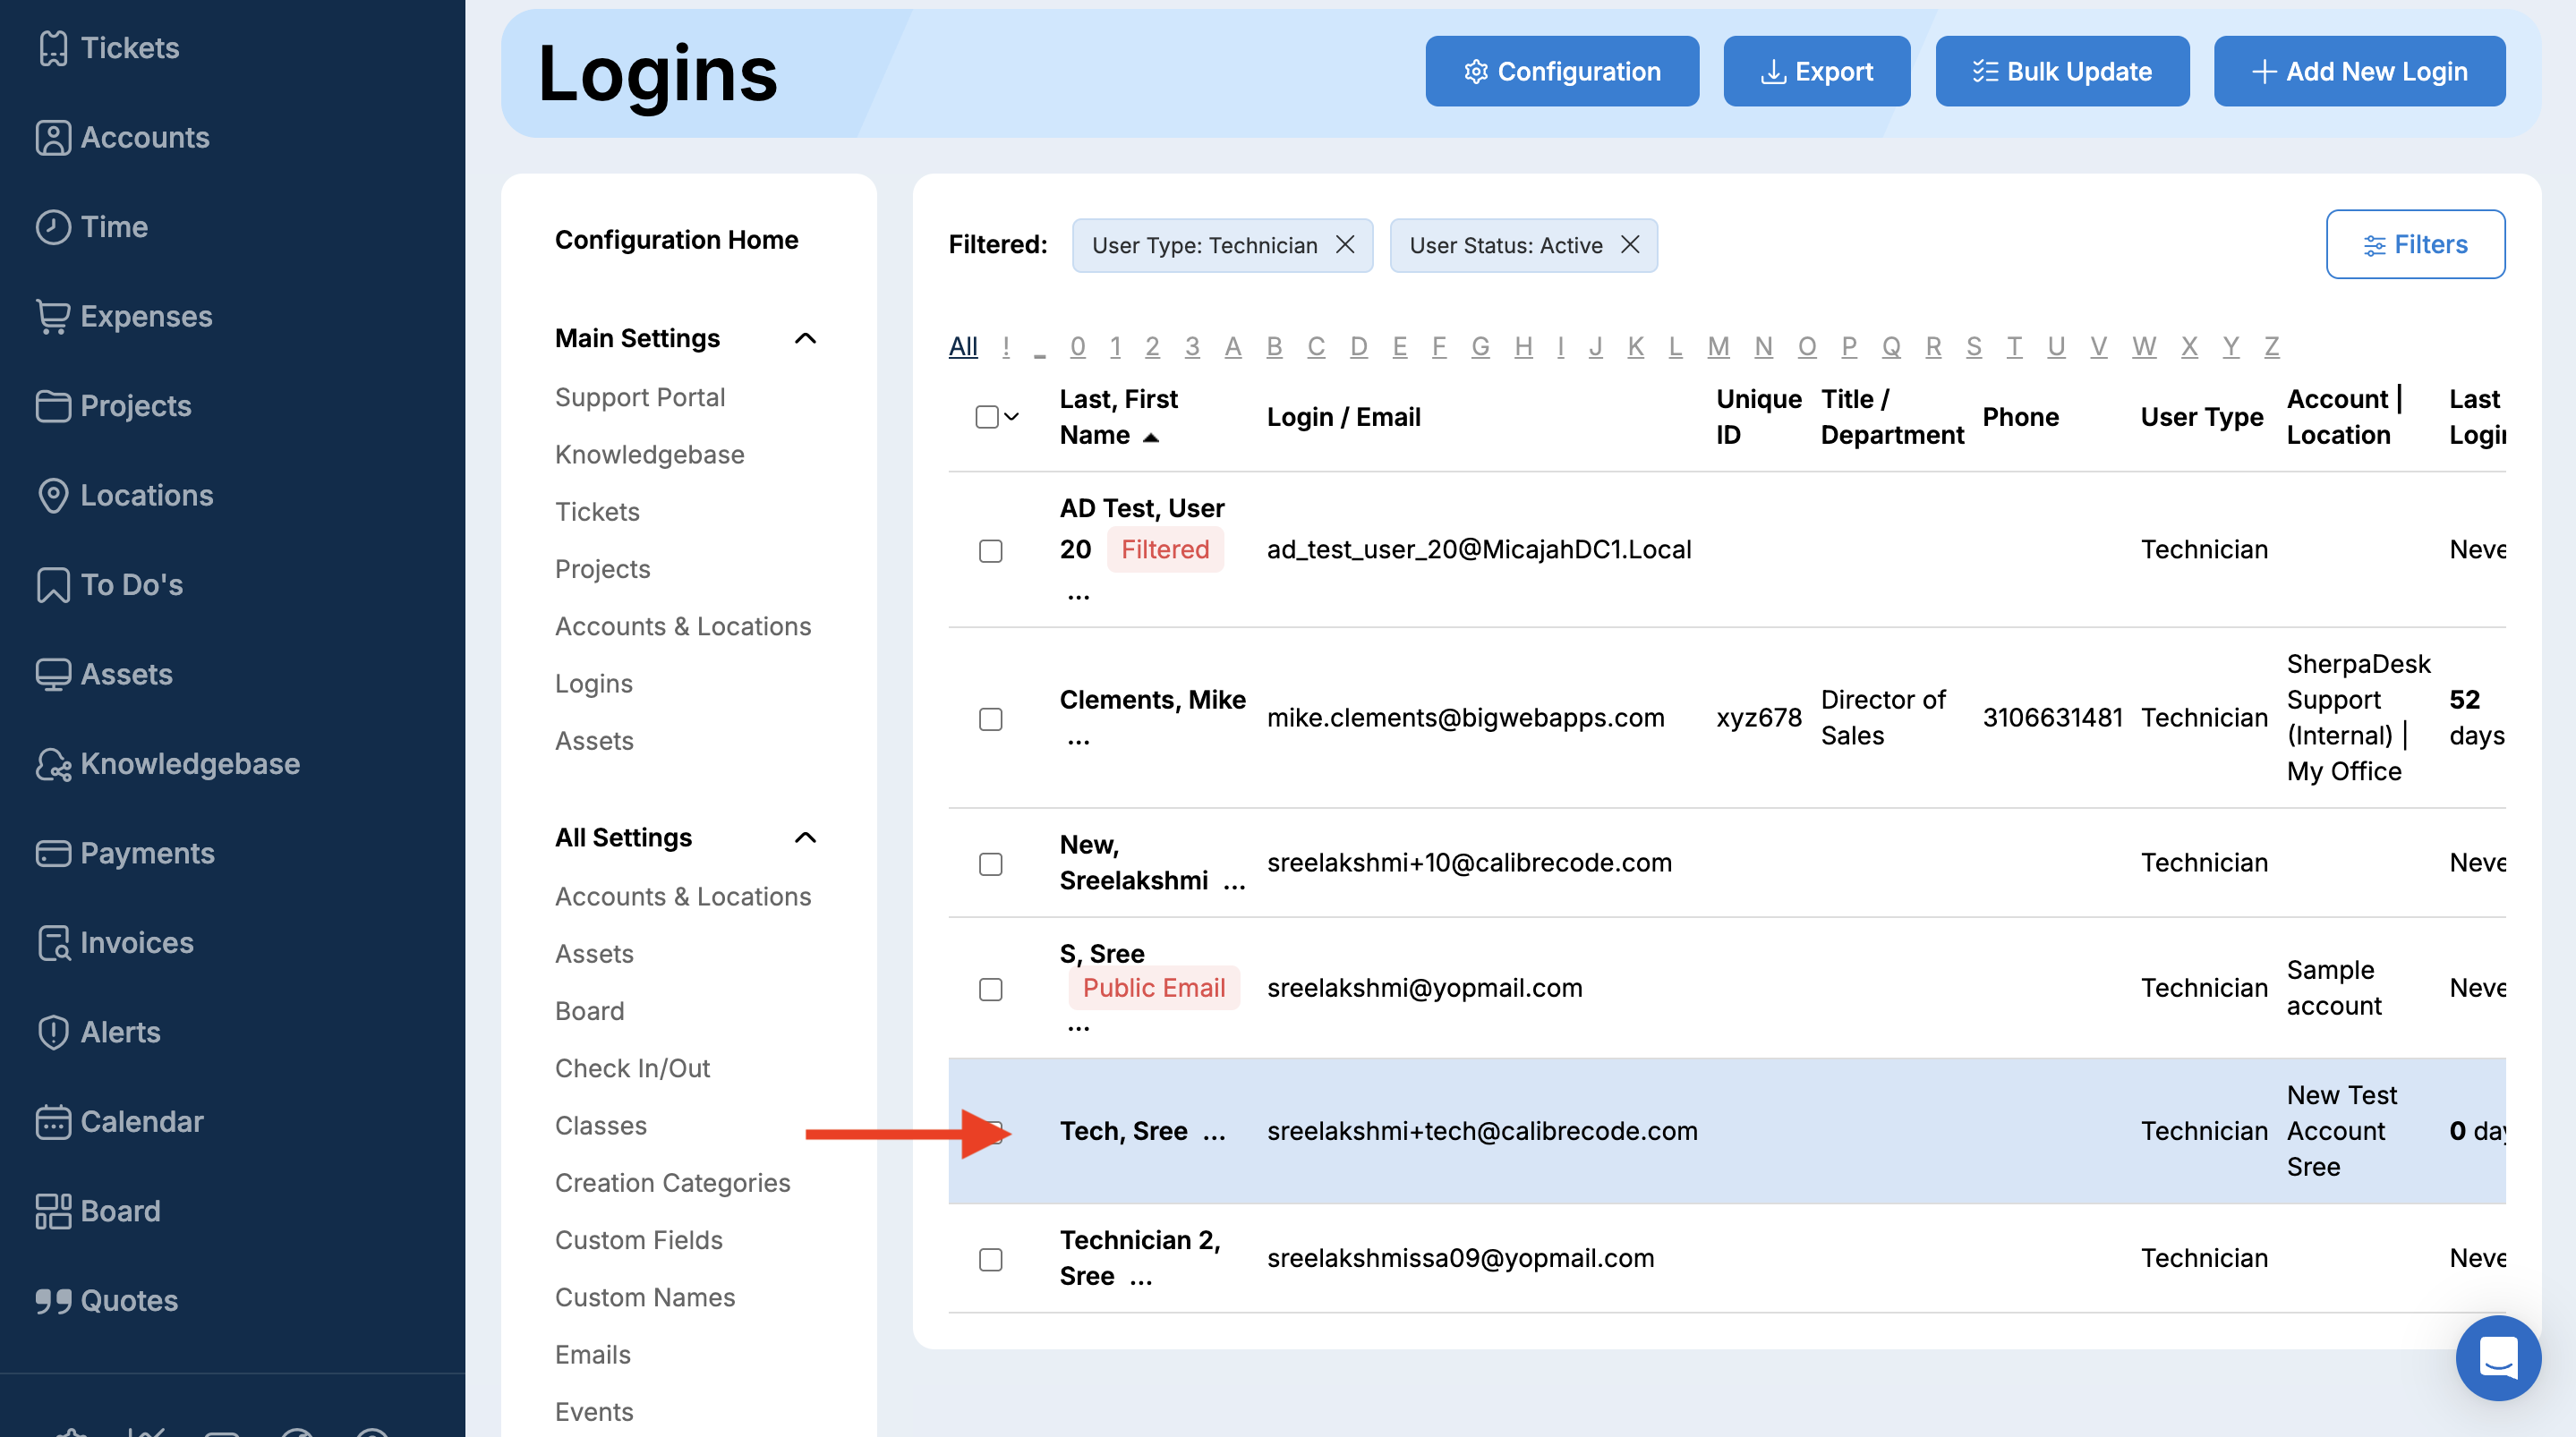Open the Expenses cart icon
Viewport: 2576px width, 1437px height.
pos(53,317)
